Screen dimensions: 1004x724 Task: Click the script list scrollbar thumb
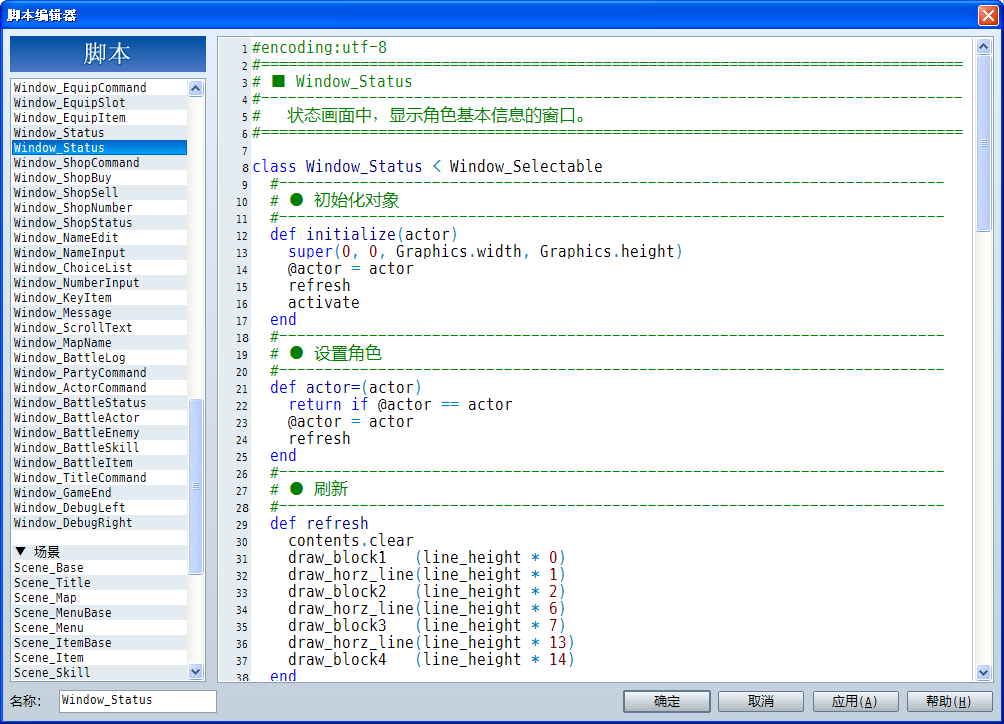[196, 487]
